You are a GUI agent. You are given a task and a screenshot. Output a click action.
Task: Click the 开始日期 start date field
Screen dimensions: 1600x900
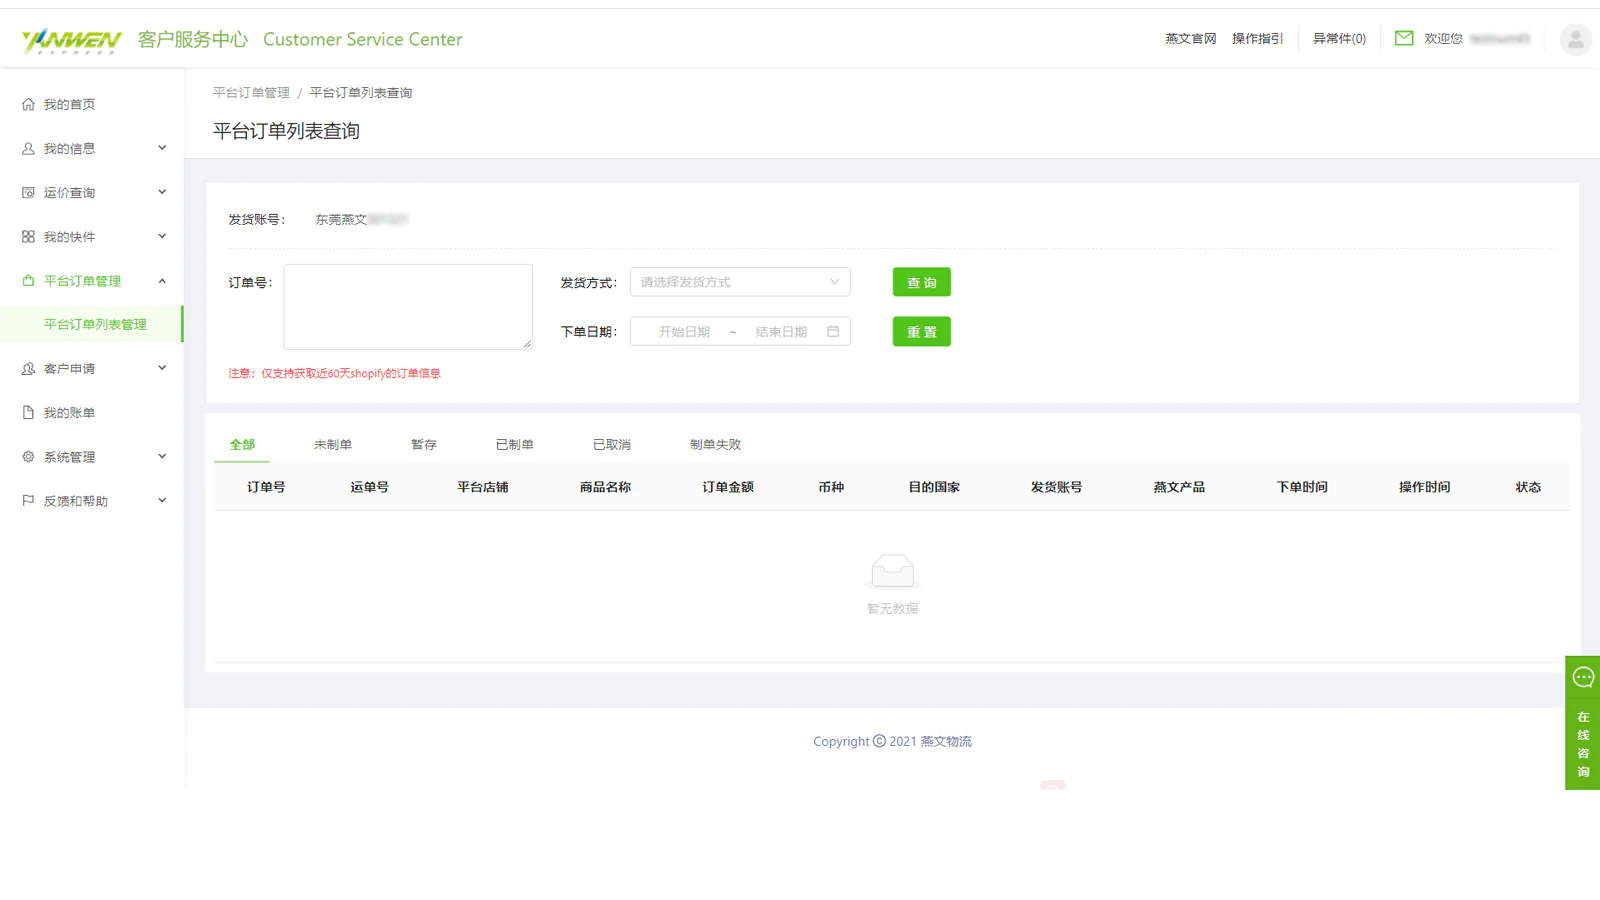click(x=684, y=332)
